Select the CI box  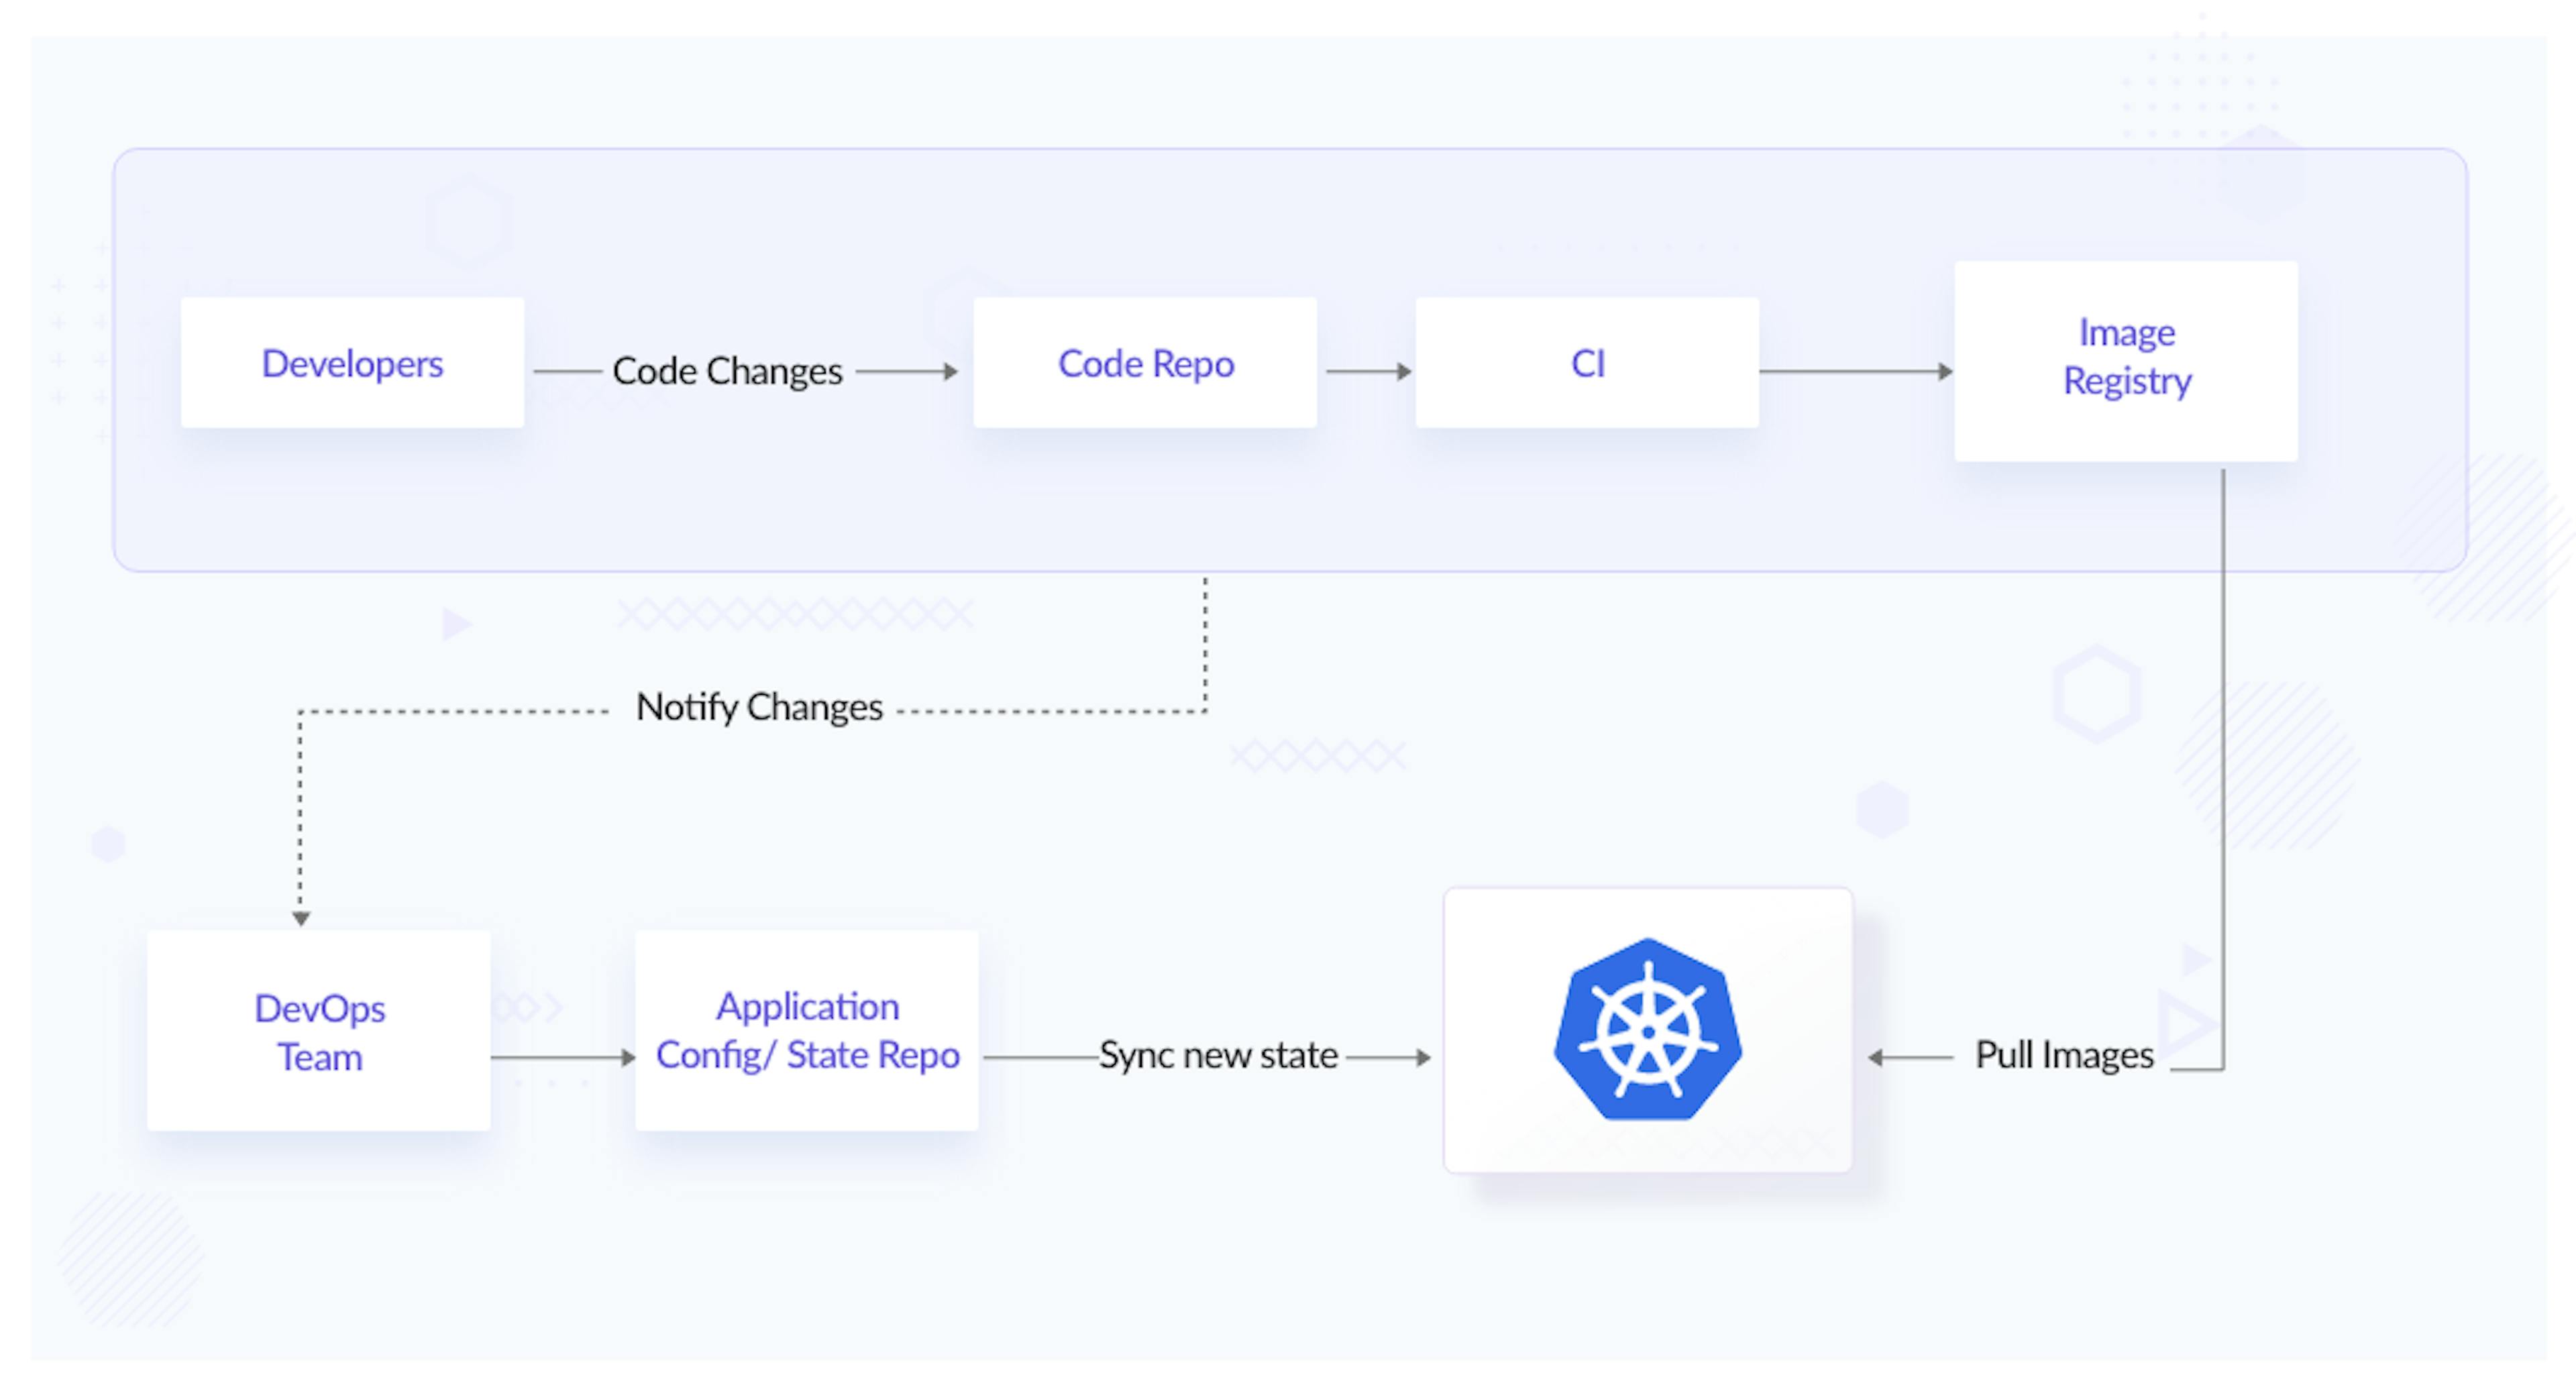(x=1587, y=363)
